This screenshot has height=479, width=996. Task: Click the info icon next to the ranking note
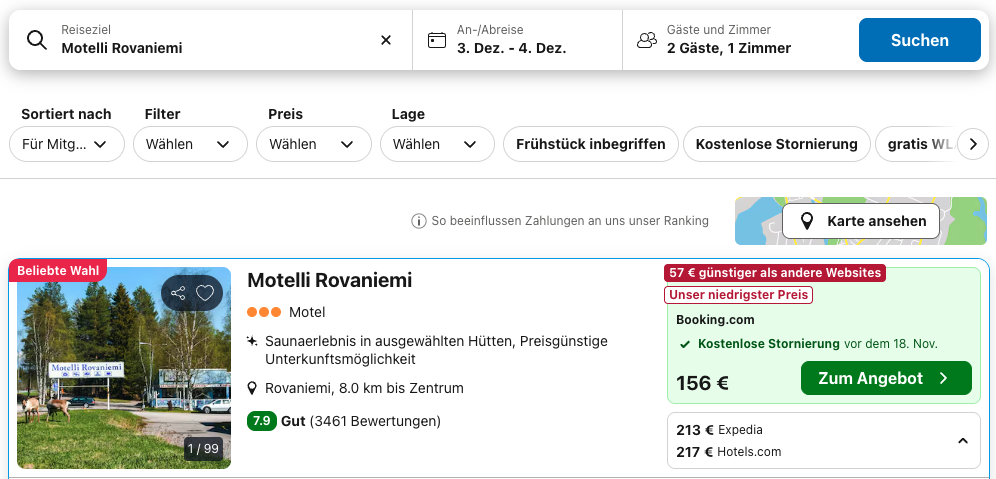[x=419, y=221]
